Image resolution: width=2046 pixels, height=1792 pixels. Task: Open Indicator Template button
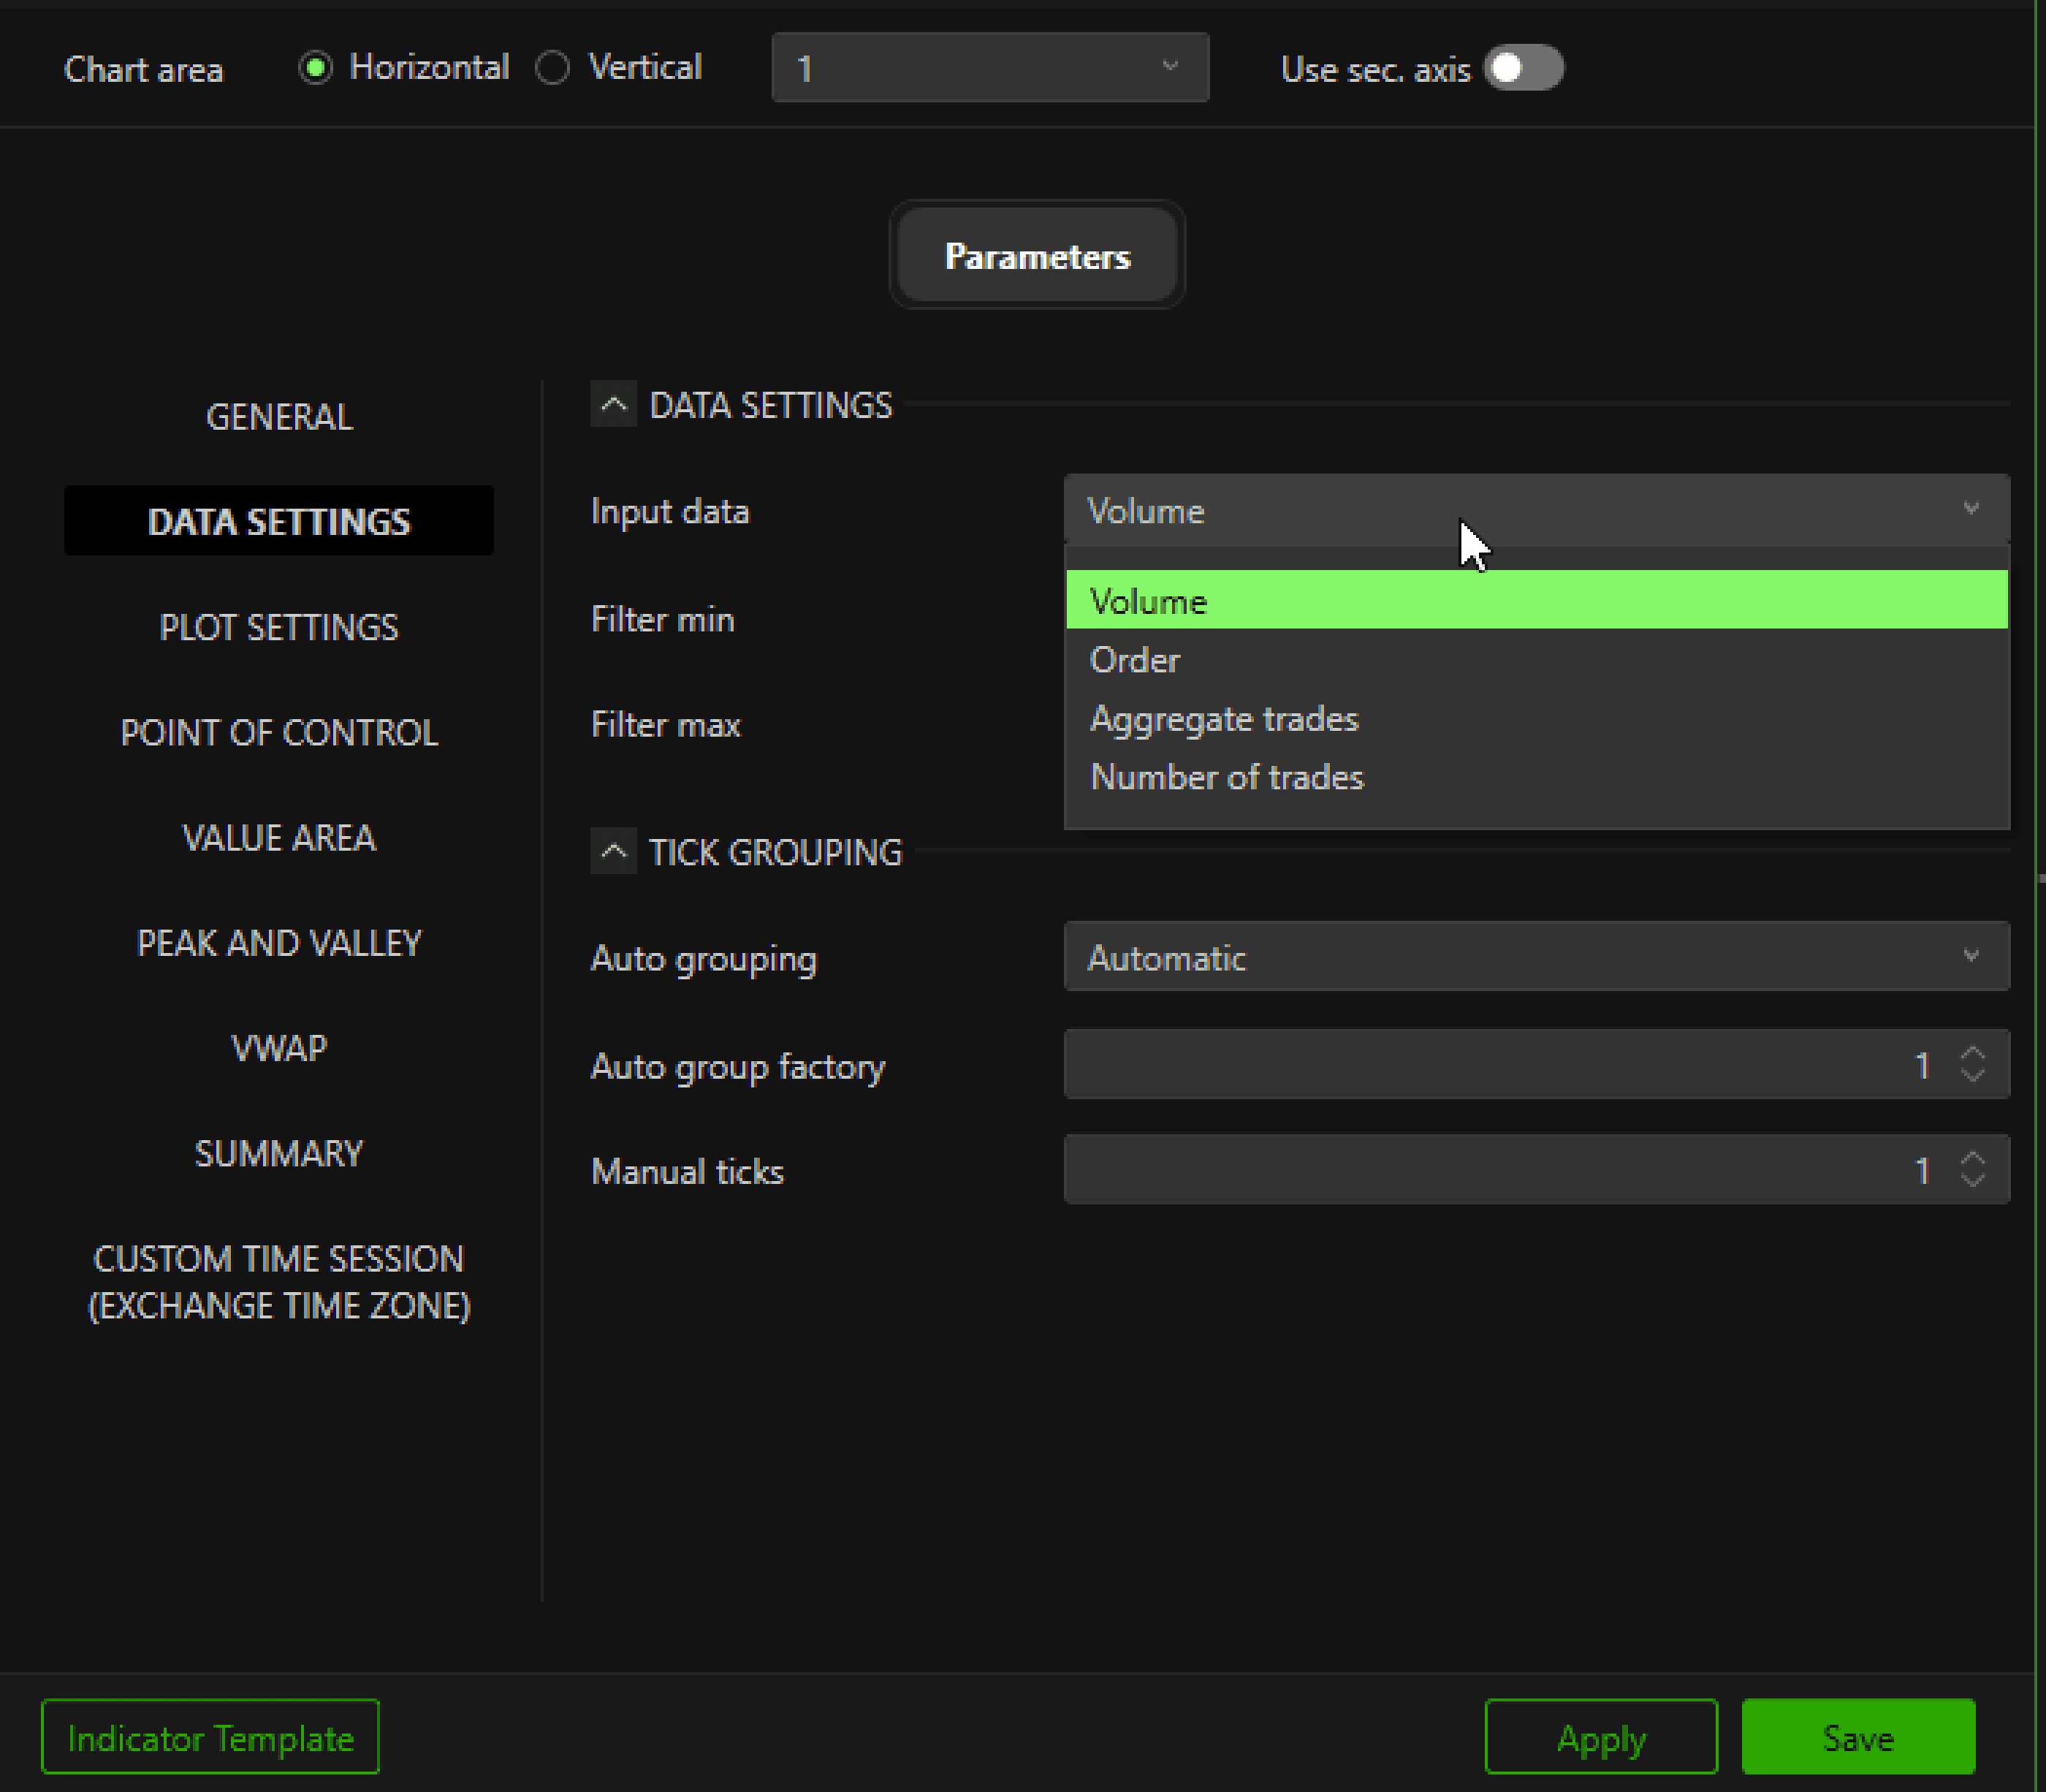pyautogui.click(x=210, y=1737)
